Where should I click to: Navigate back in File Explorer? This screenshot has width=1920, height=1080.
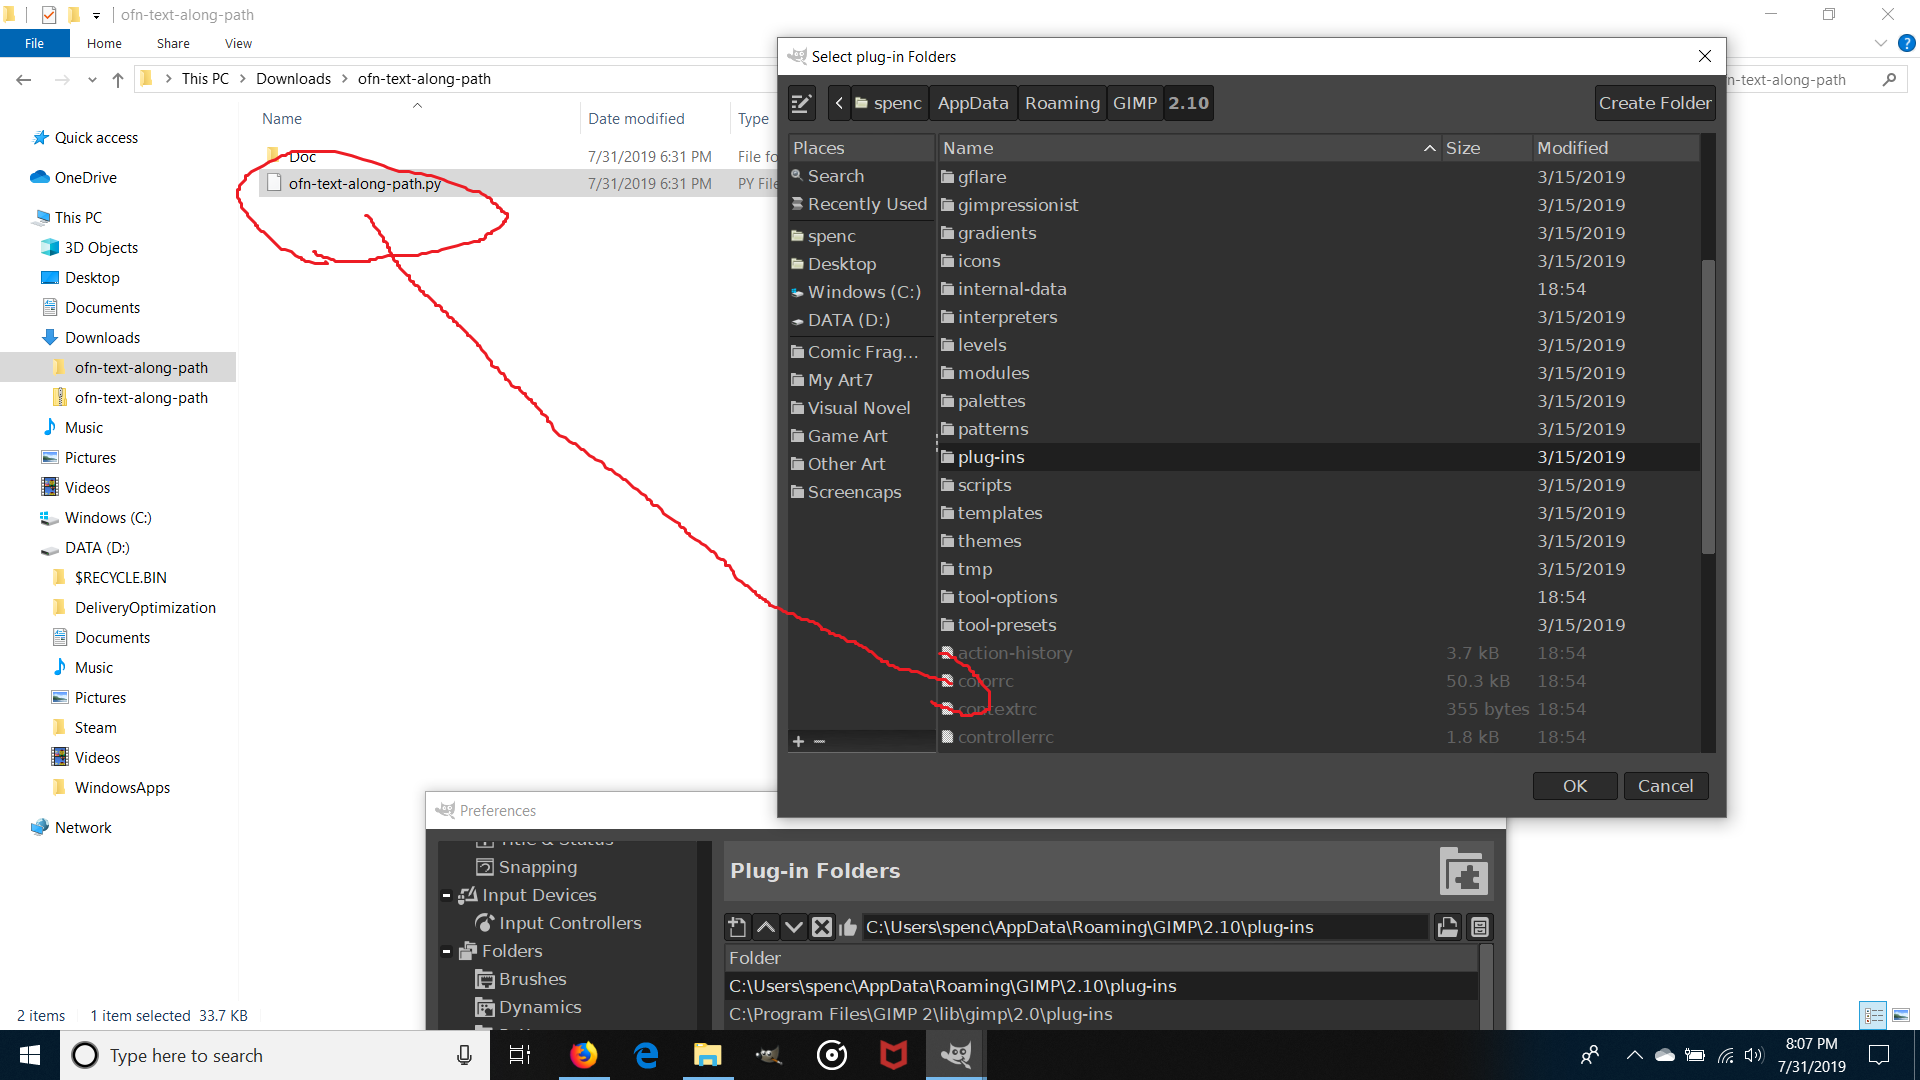click(24, 79)
